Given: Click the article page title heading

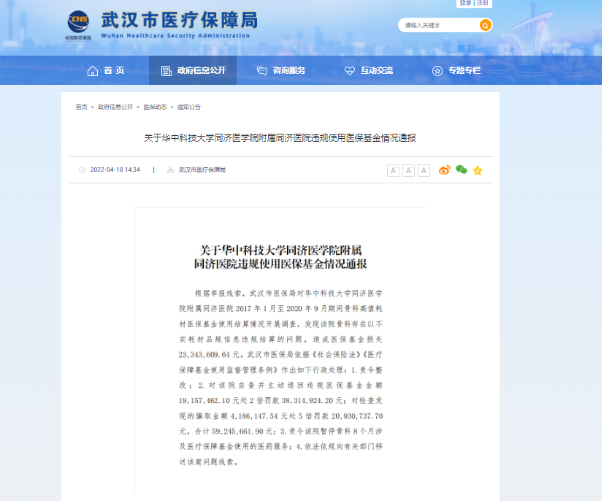Looking at the screenshot, I should click(x=280, y=138).
